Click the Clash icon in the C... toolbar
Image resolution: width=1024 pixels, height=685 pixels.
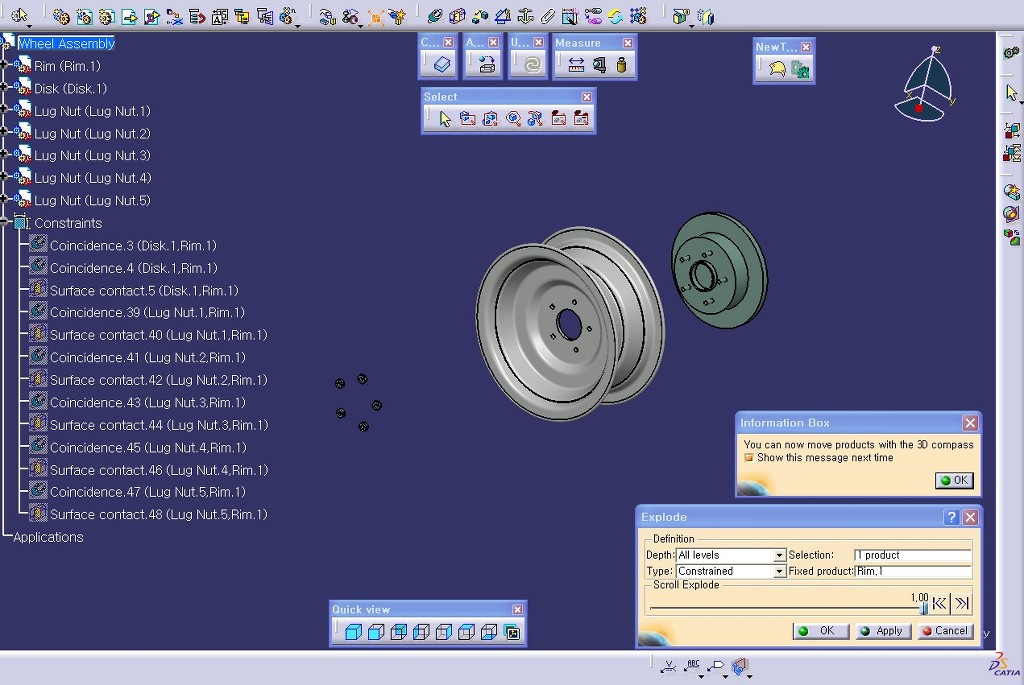(x=441, y=65)
